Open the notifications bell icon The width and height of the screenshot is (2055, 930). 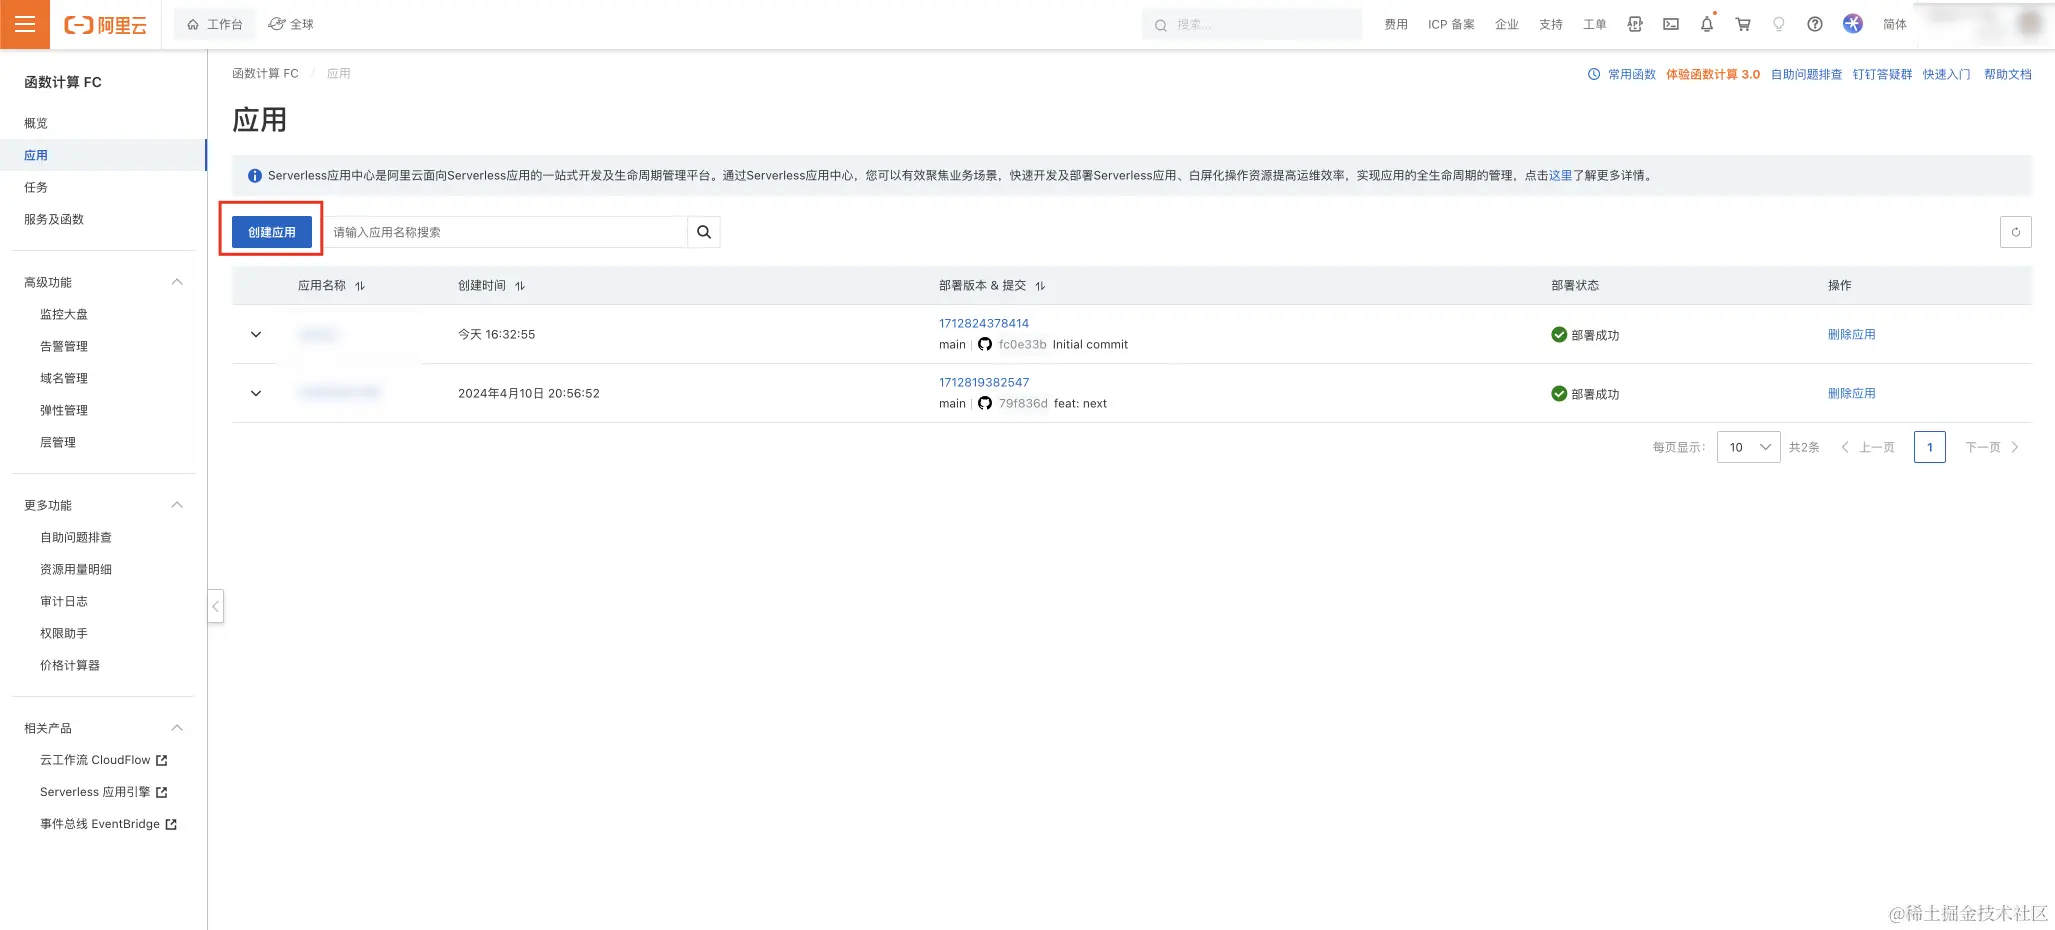[x=1706, y=24]
